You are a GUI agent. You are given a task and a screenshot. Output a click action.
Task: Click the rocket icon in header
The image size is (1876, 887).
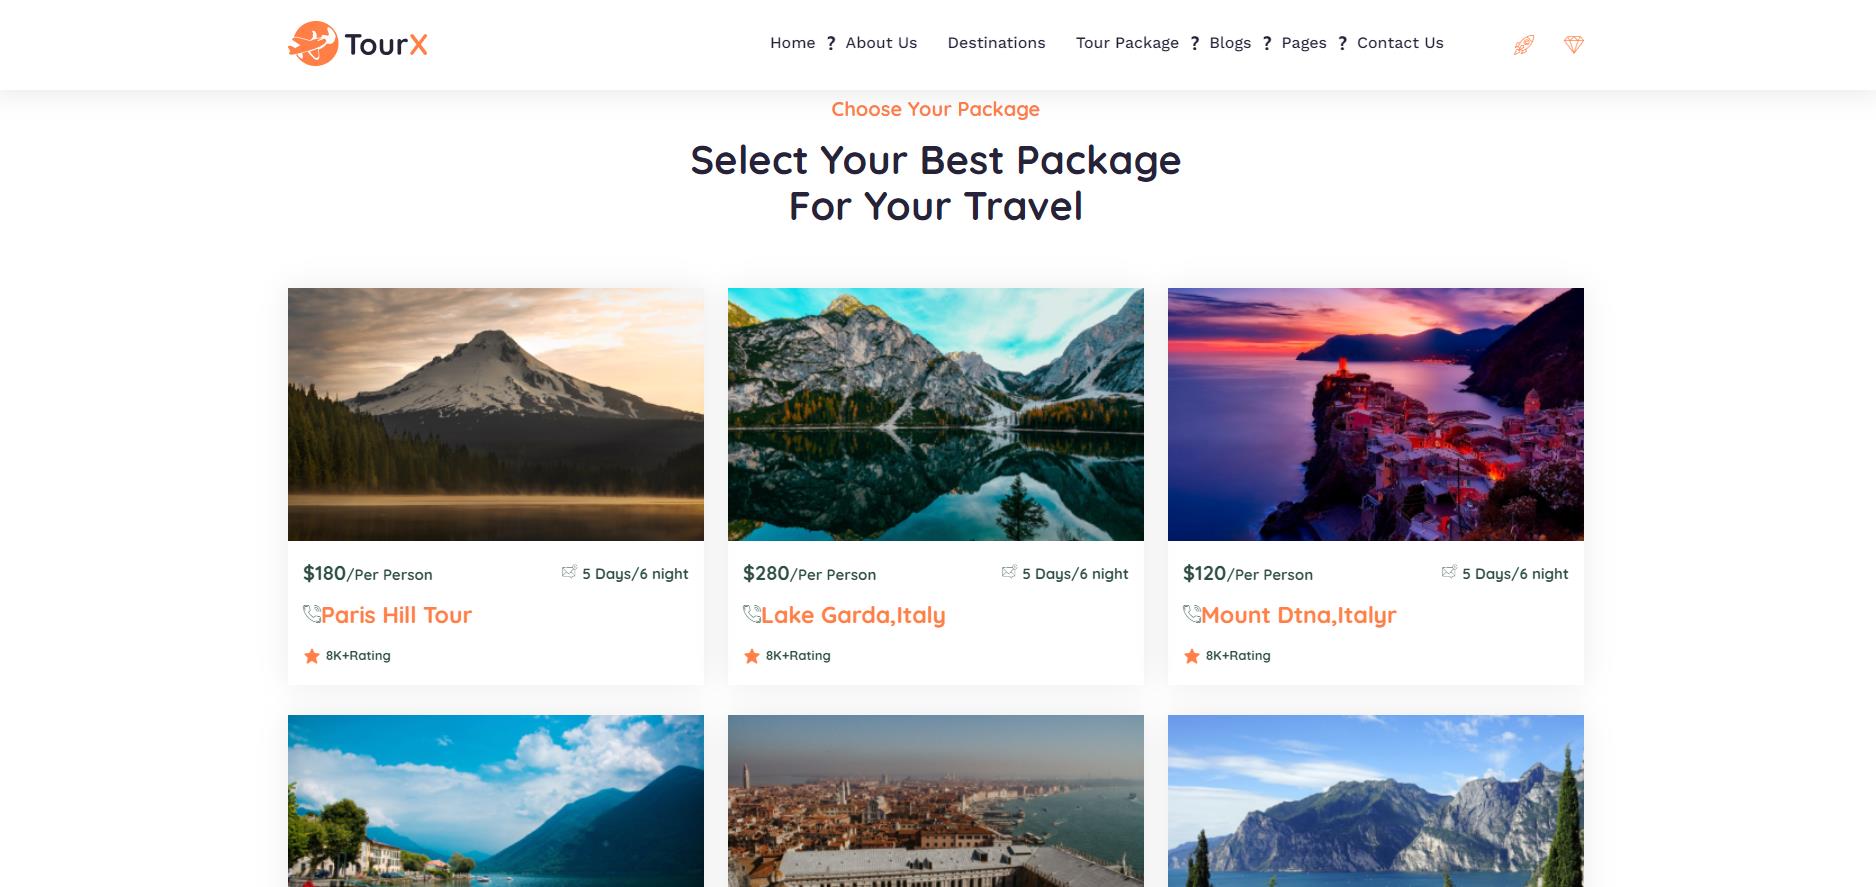pyautogui.click(x=1523, y=45)
